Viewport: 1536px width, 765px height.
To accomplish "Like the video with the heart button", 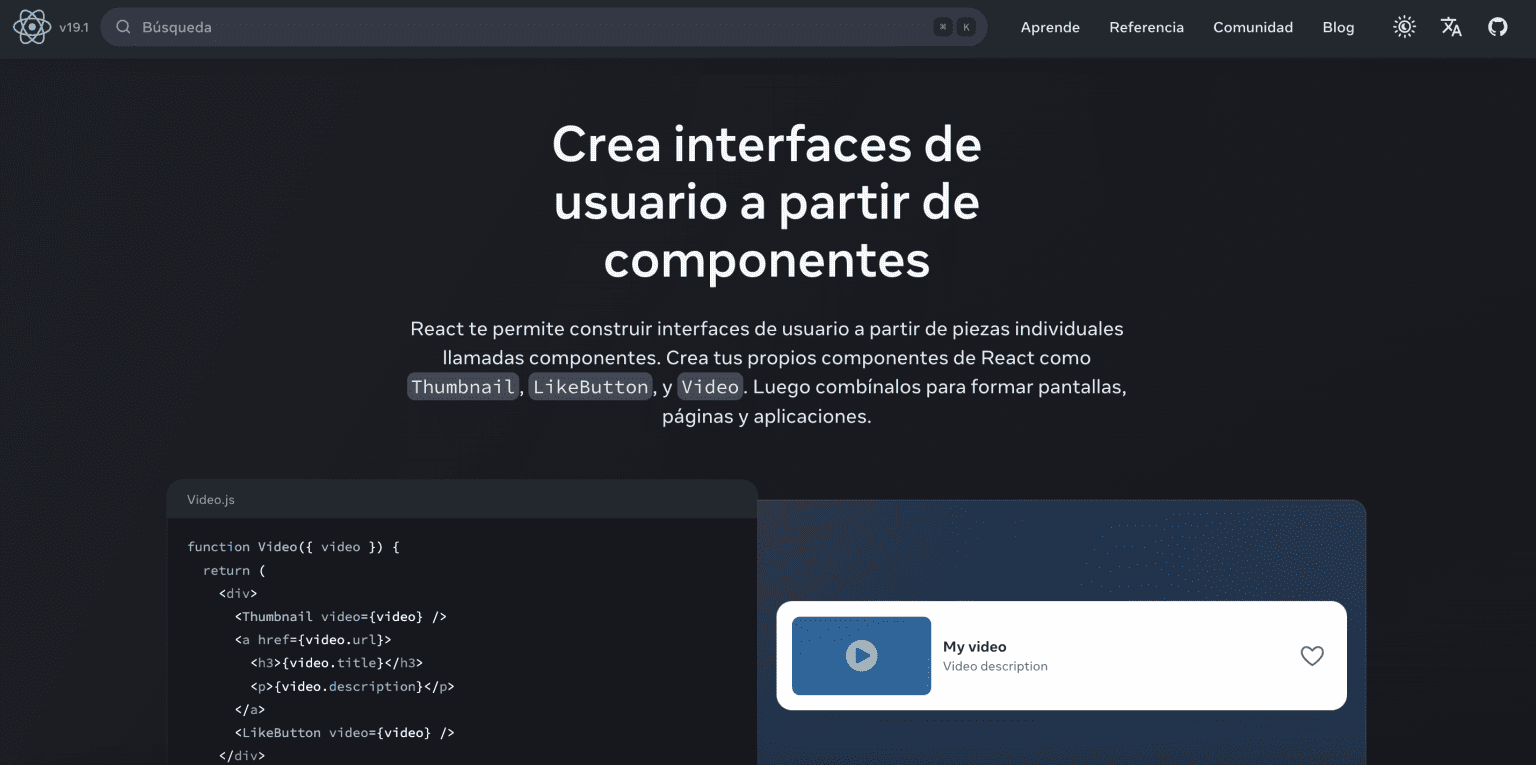I will 1311,656.
